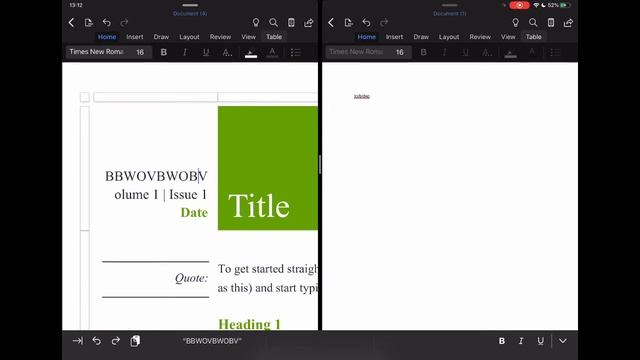Open more text formatting in right window
Screen dimensions: 640x360
pyautogui.click(x=487, y=52)
